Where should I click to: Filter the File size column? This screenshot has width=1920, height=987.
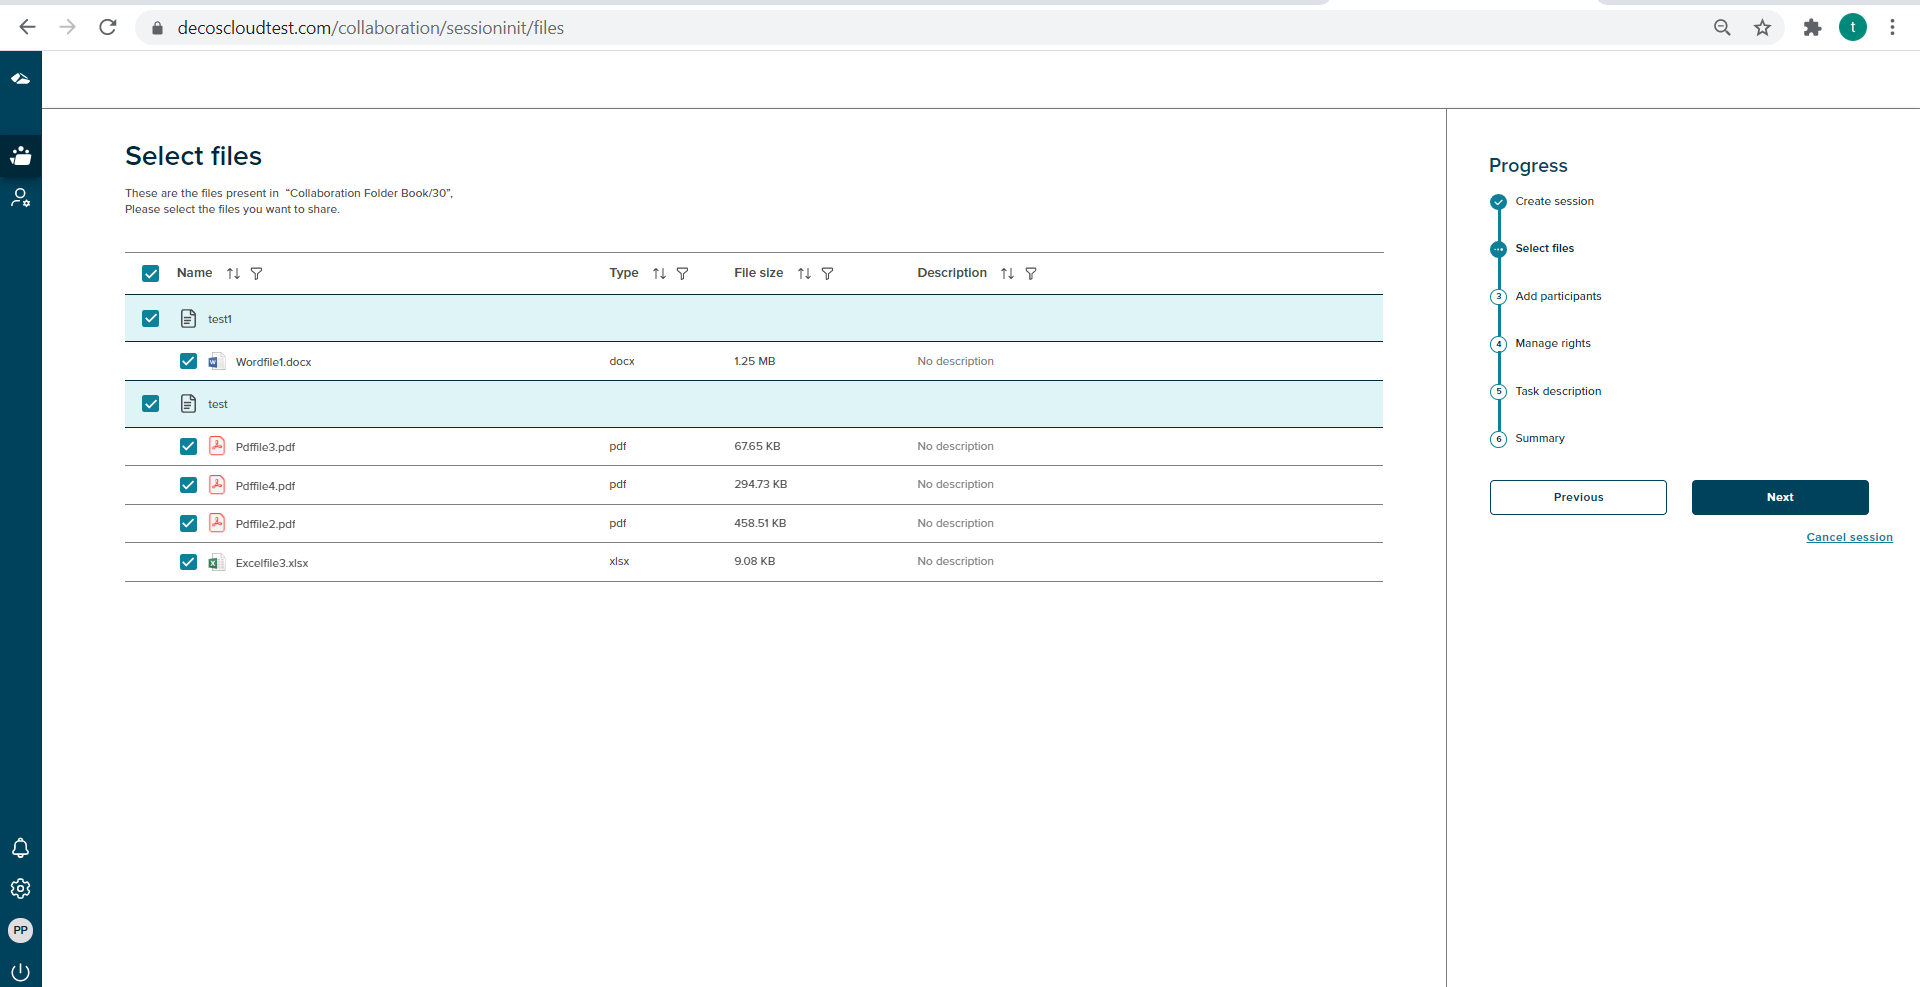[x=827, y=274]
